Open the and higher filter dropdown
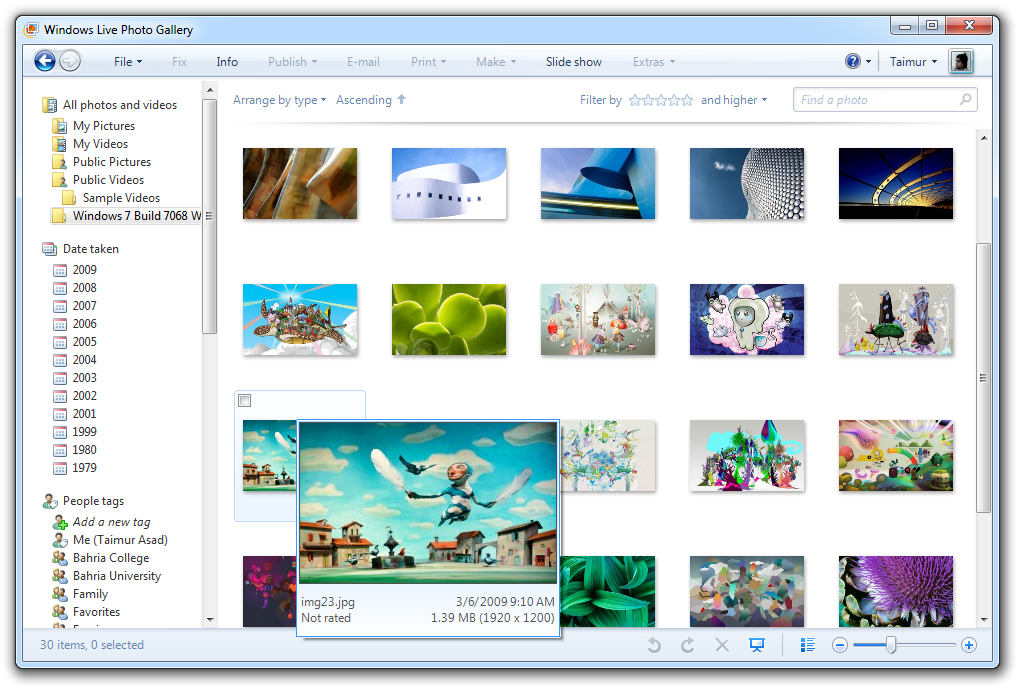The height and width of the screenshot is (690, 1017). tap(734, 100)
